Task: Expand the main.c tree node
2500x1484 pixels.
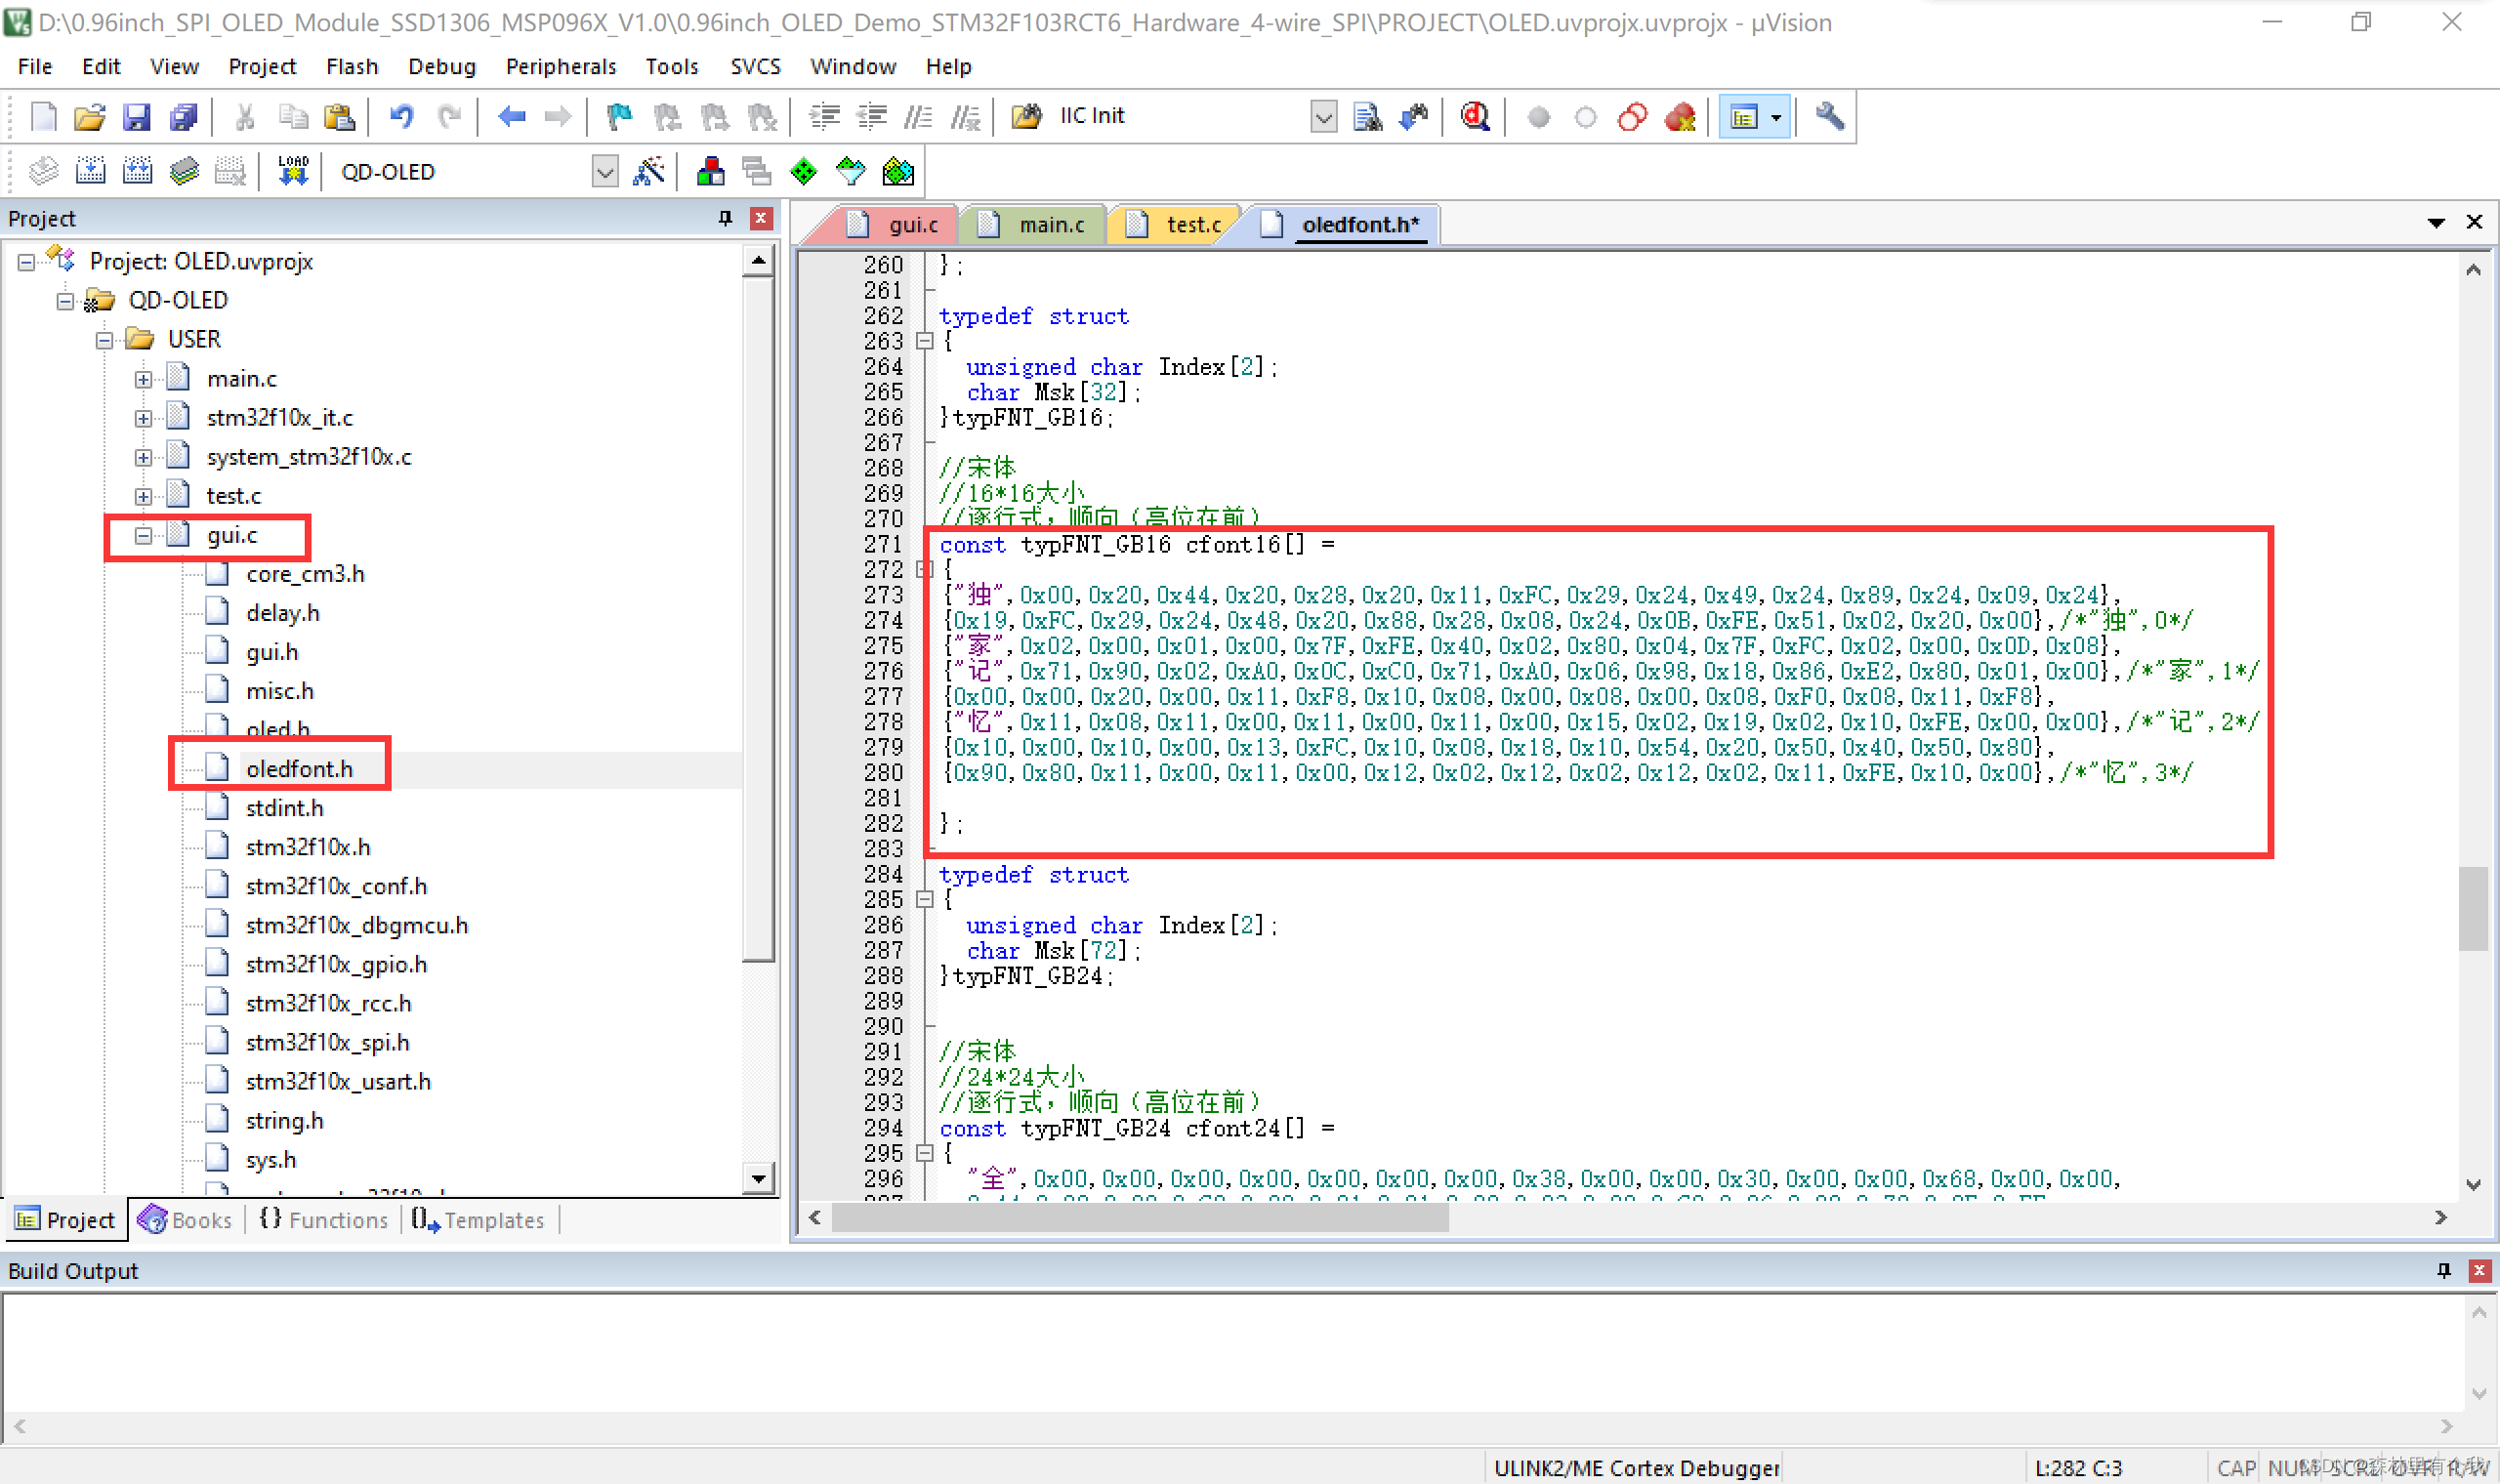Action: 143,379
